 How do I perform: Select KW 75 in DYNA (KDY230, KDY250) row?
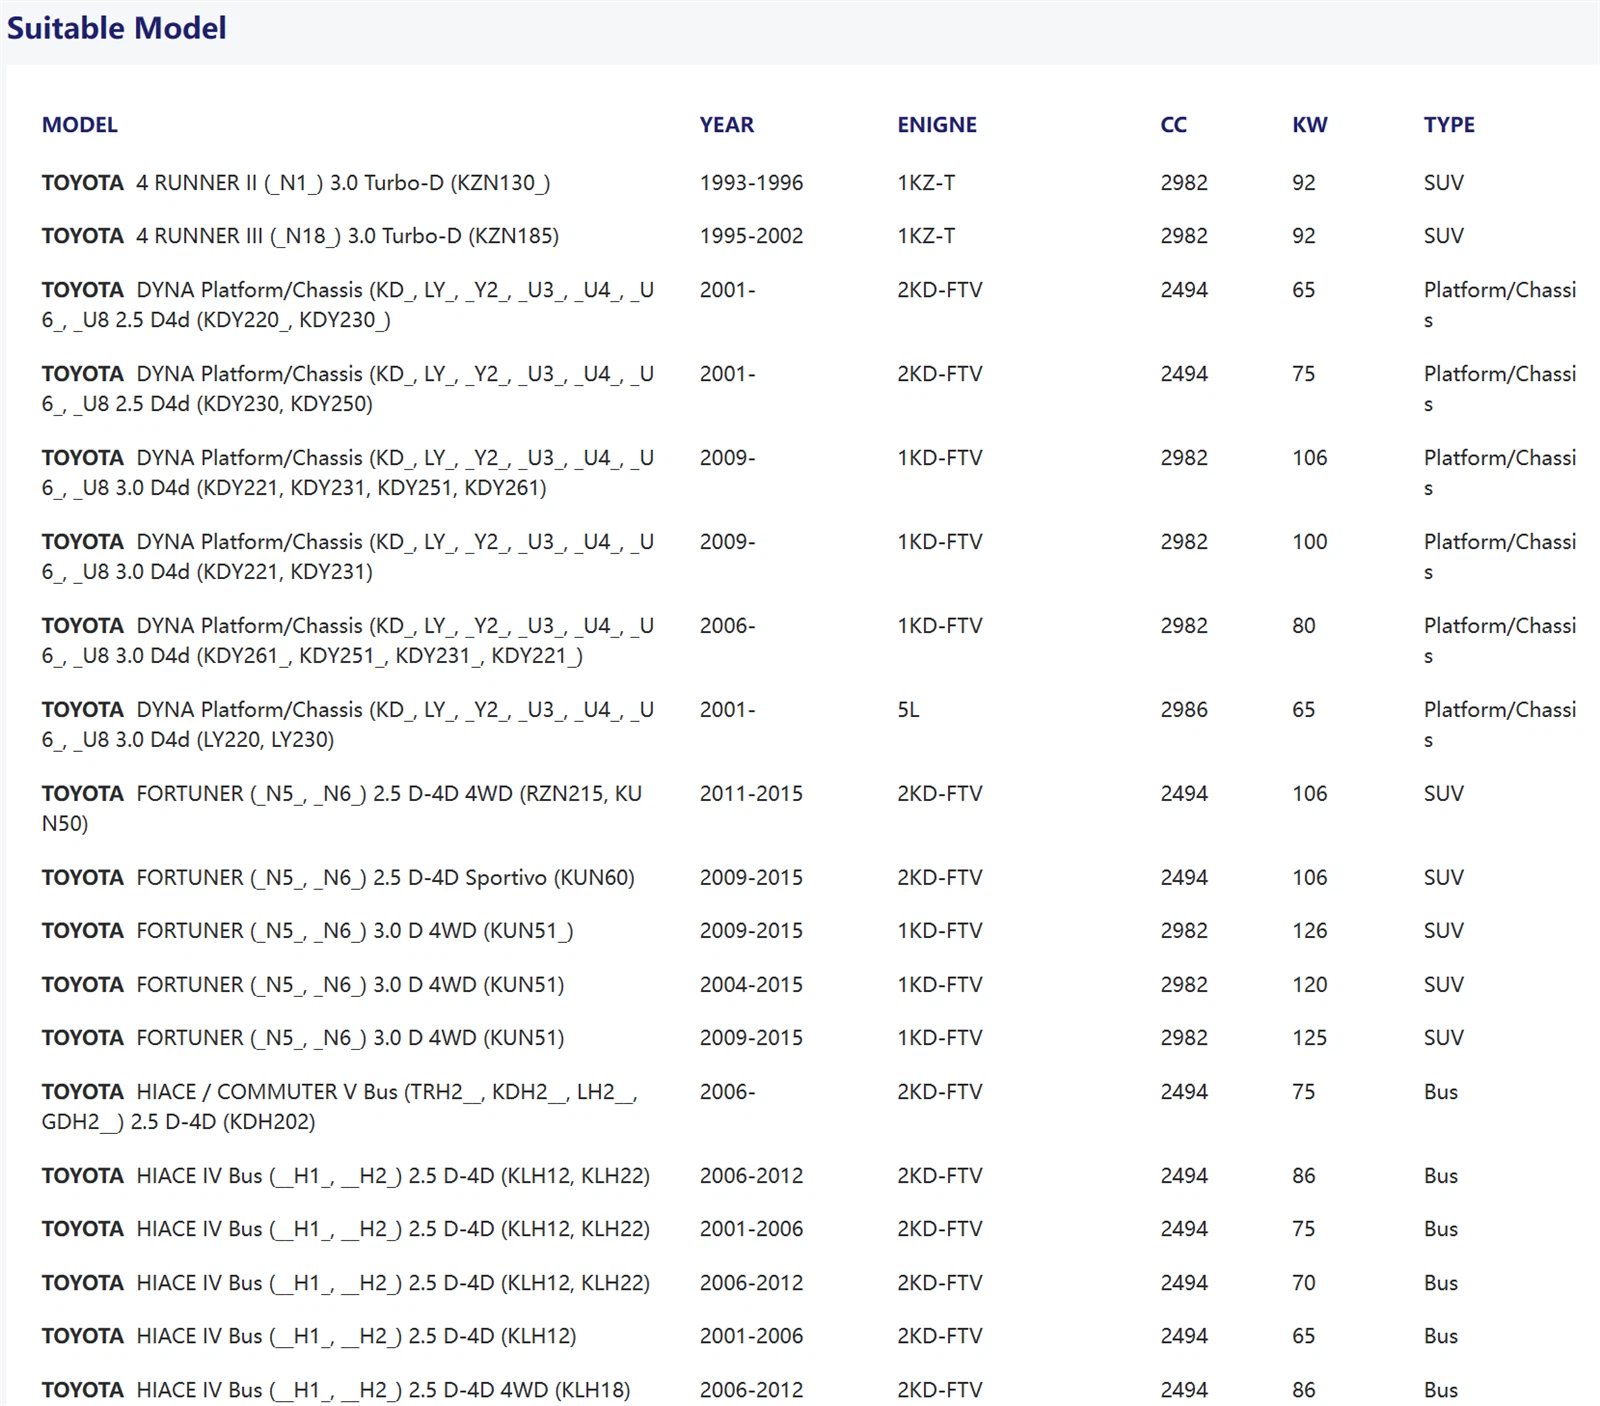[x=1304, y=374]
